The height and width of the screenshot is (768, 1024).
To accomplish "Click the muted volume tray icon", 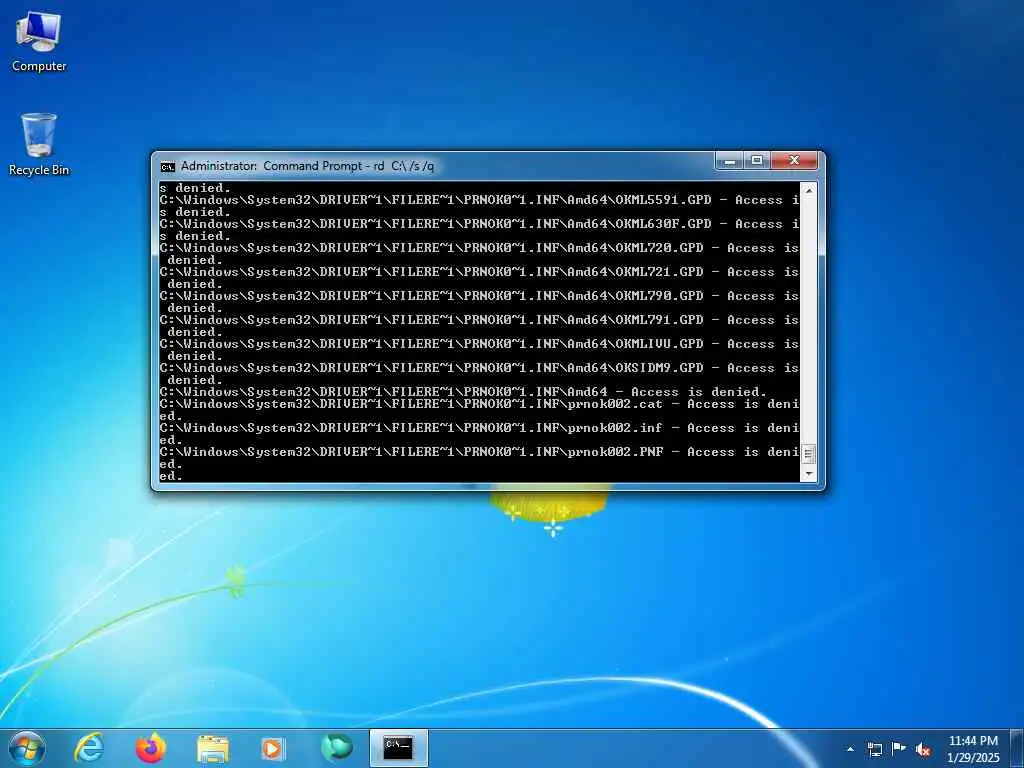I will tap(923, 749).
